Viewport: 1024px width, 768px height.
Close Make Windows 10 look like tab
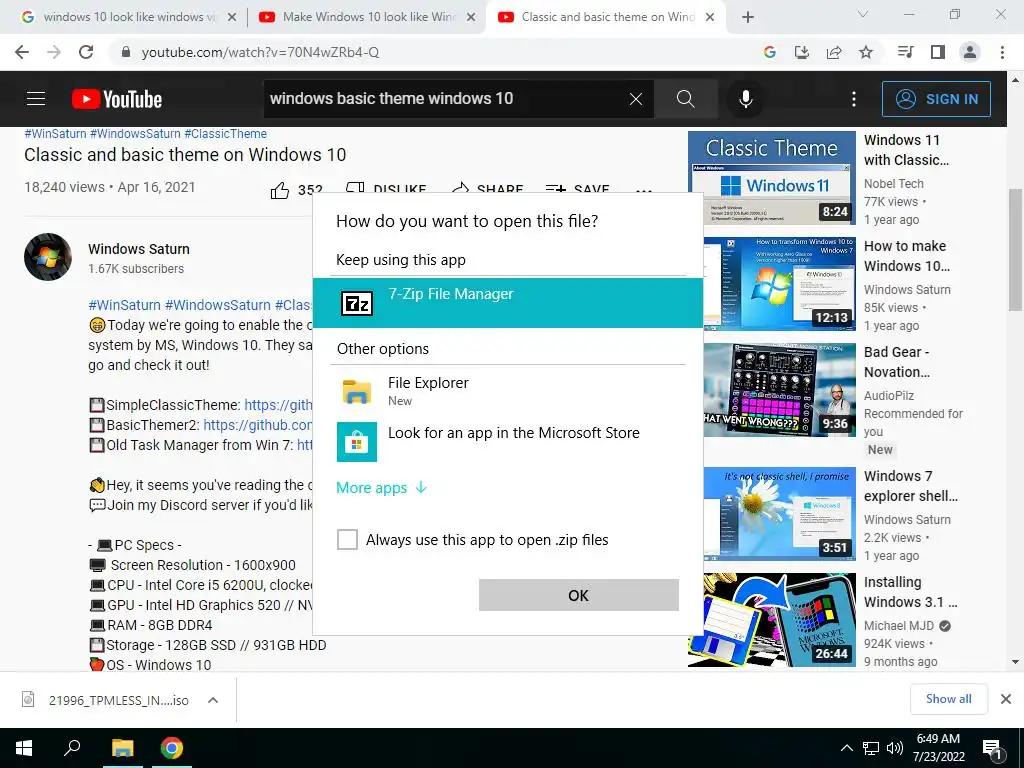tap(471, 18)
